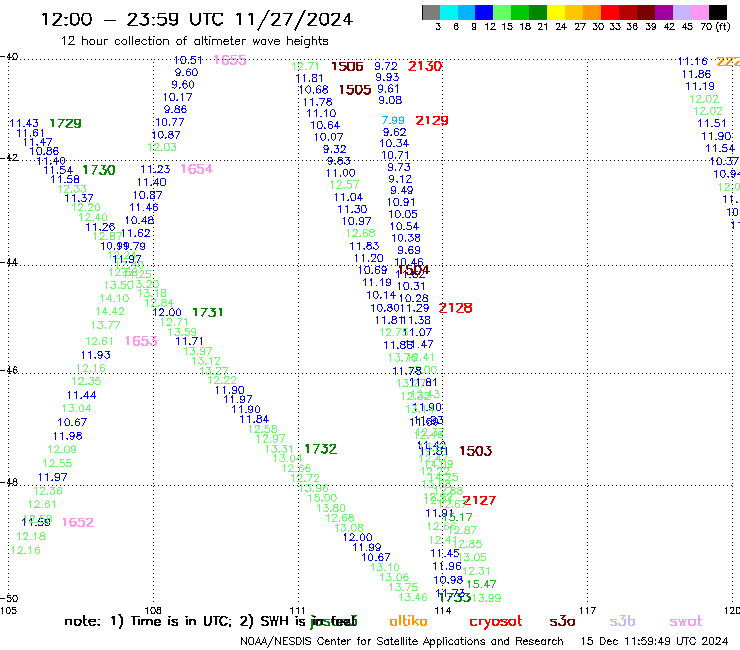The height and width of the screenshot is (650, 740).
Task: Click the cyan legend color swatch
Action: pyautogui.click(x=449, y=12)
